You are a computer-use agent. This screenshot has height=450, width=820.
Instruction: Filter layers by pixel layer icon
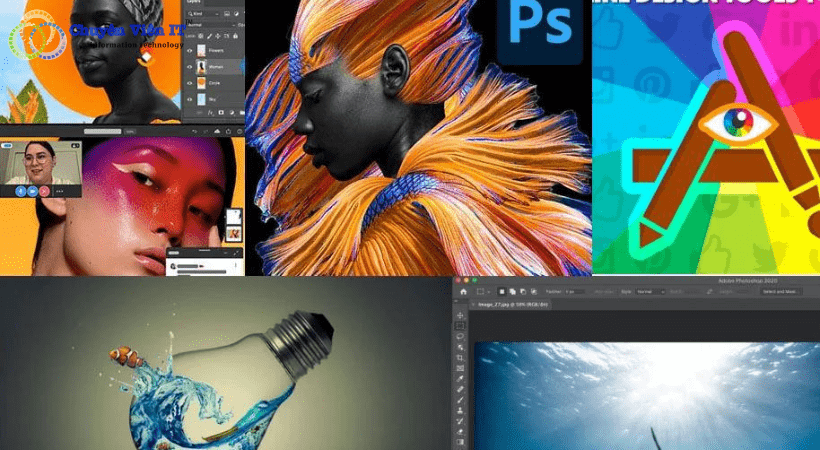227,14
